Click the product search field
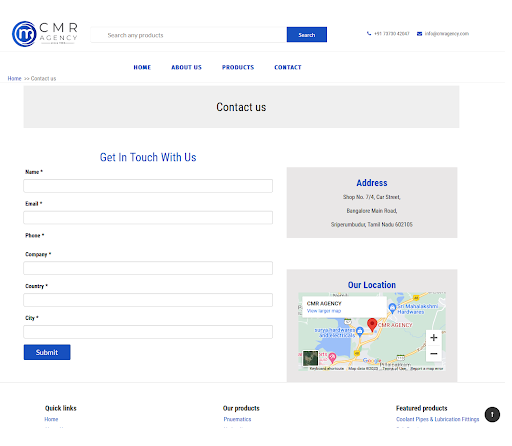 189,35
